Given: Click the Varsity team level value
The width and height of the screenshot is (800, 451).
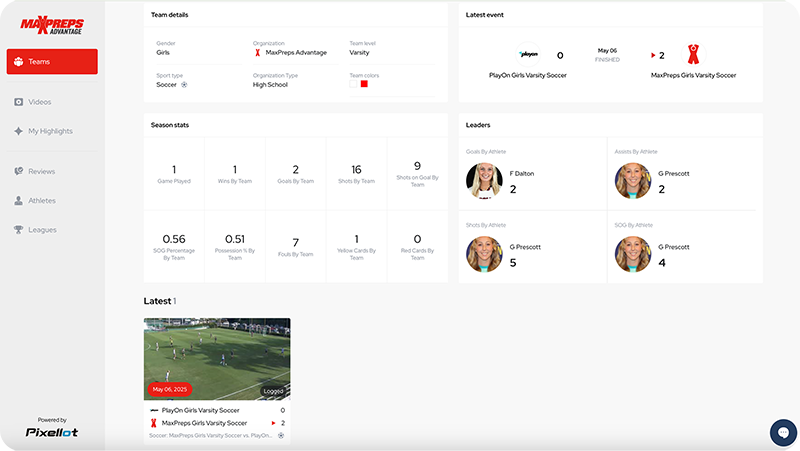Looking at the screenshot, I should [359, 53].
